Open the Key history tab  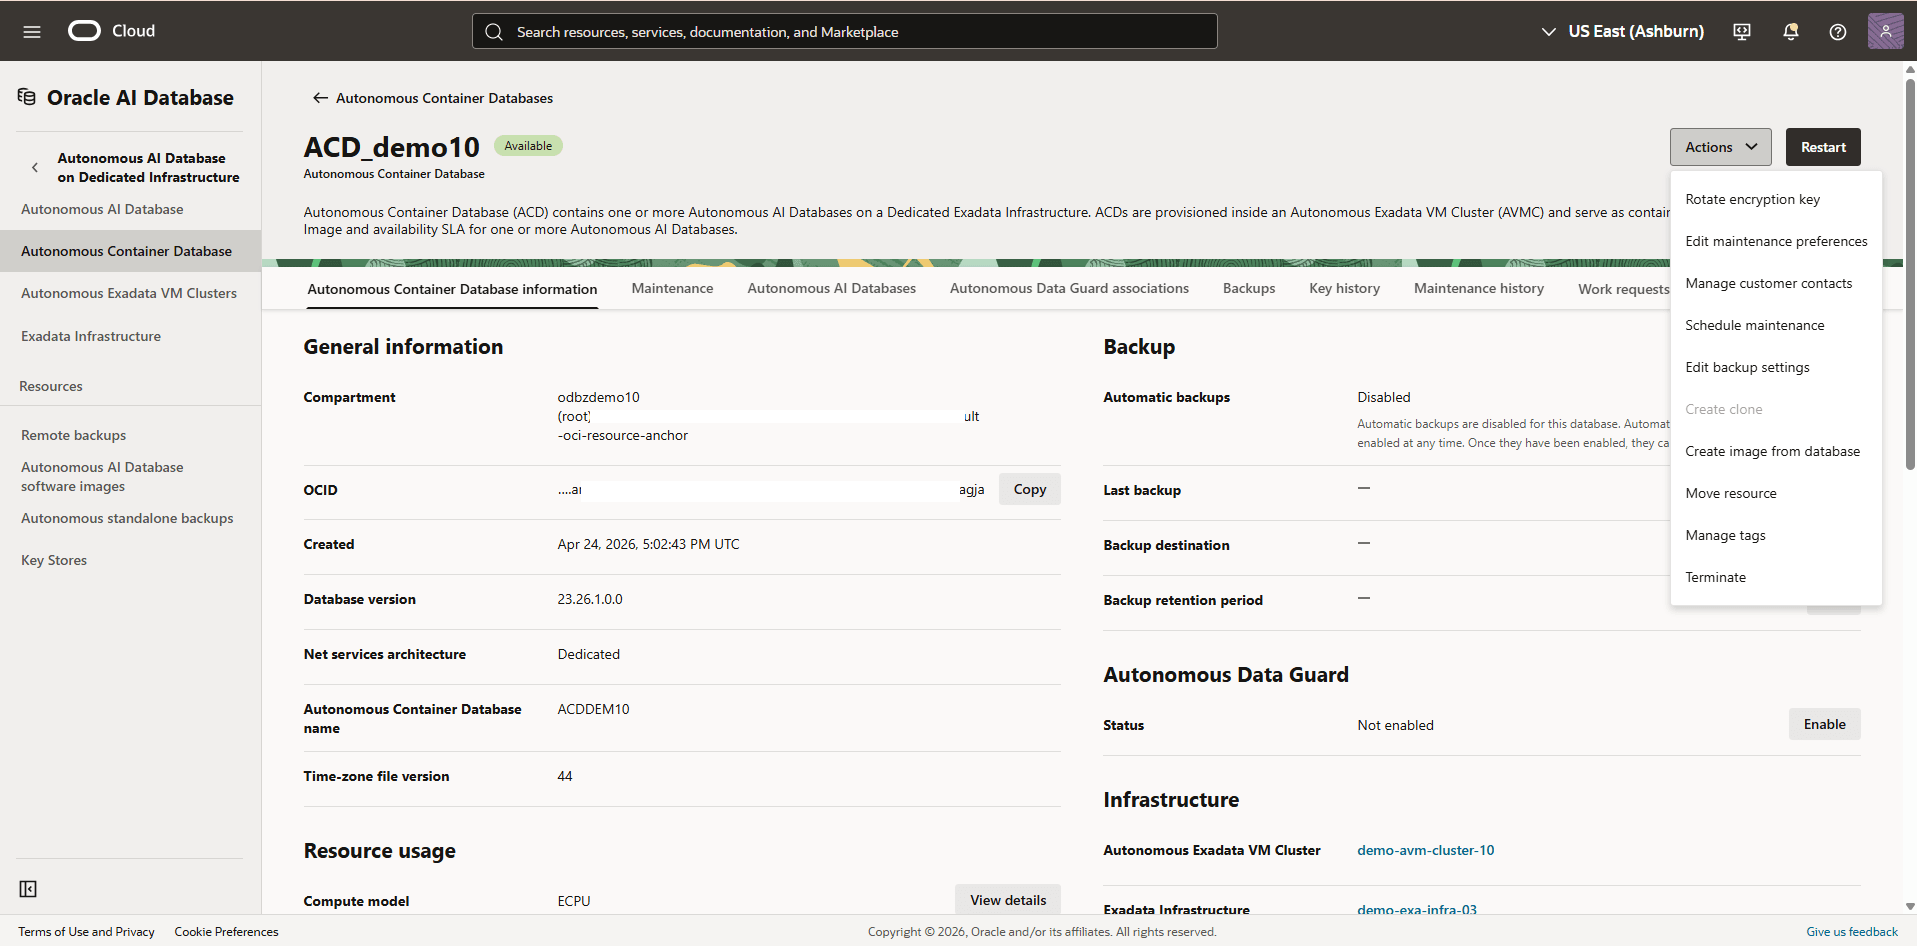(x=1344, y=288)
